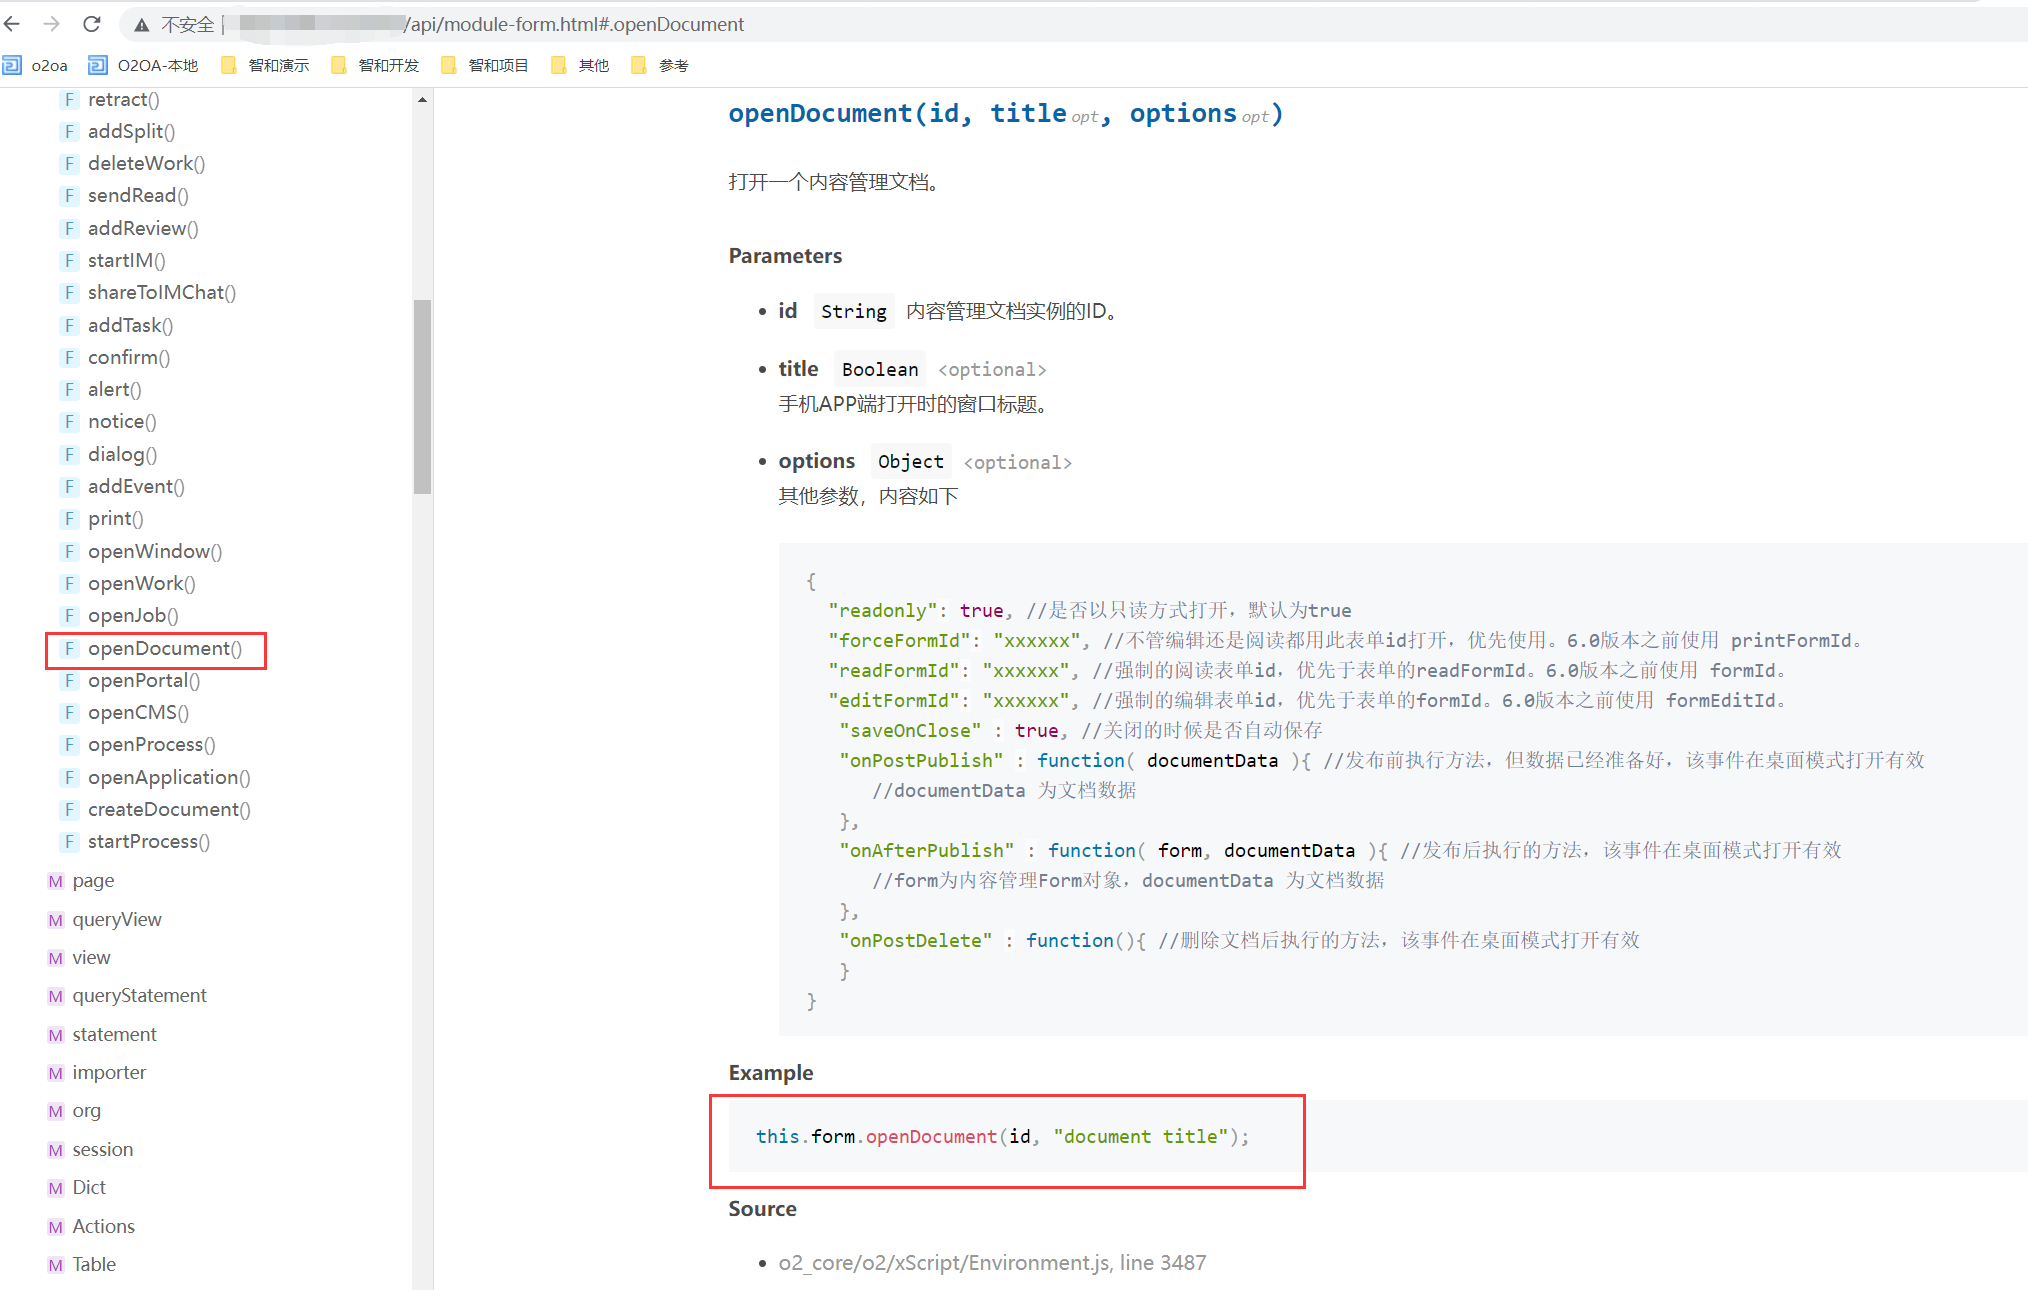Select the createDocument() function entry

(169, 810)
